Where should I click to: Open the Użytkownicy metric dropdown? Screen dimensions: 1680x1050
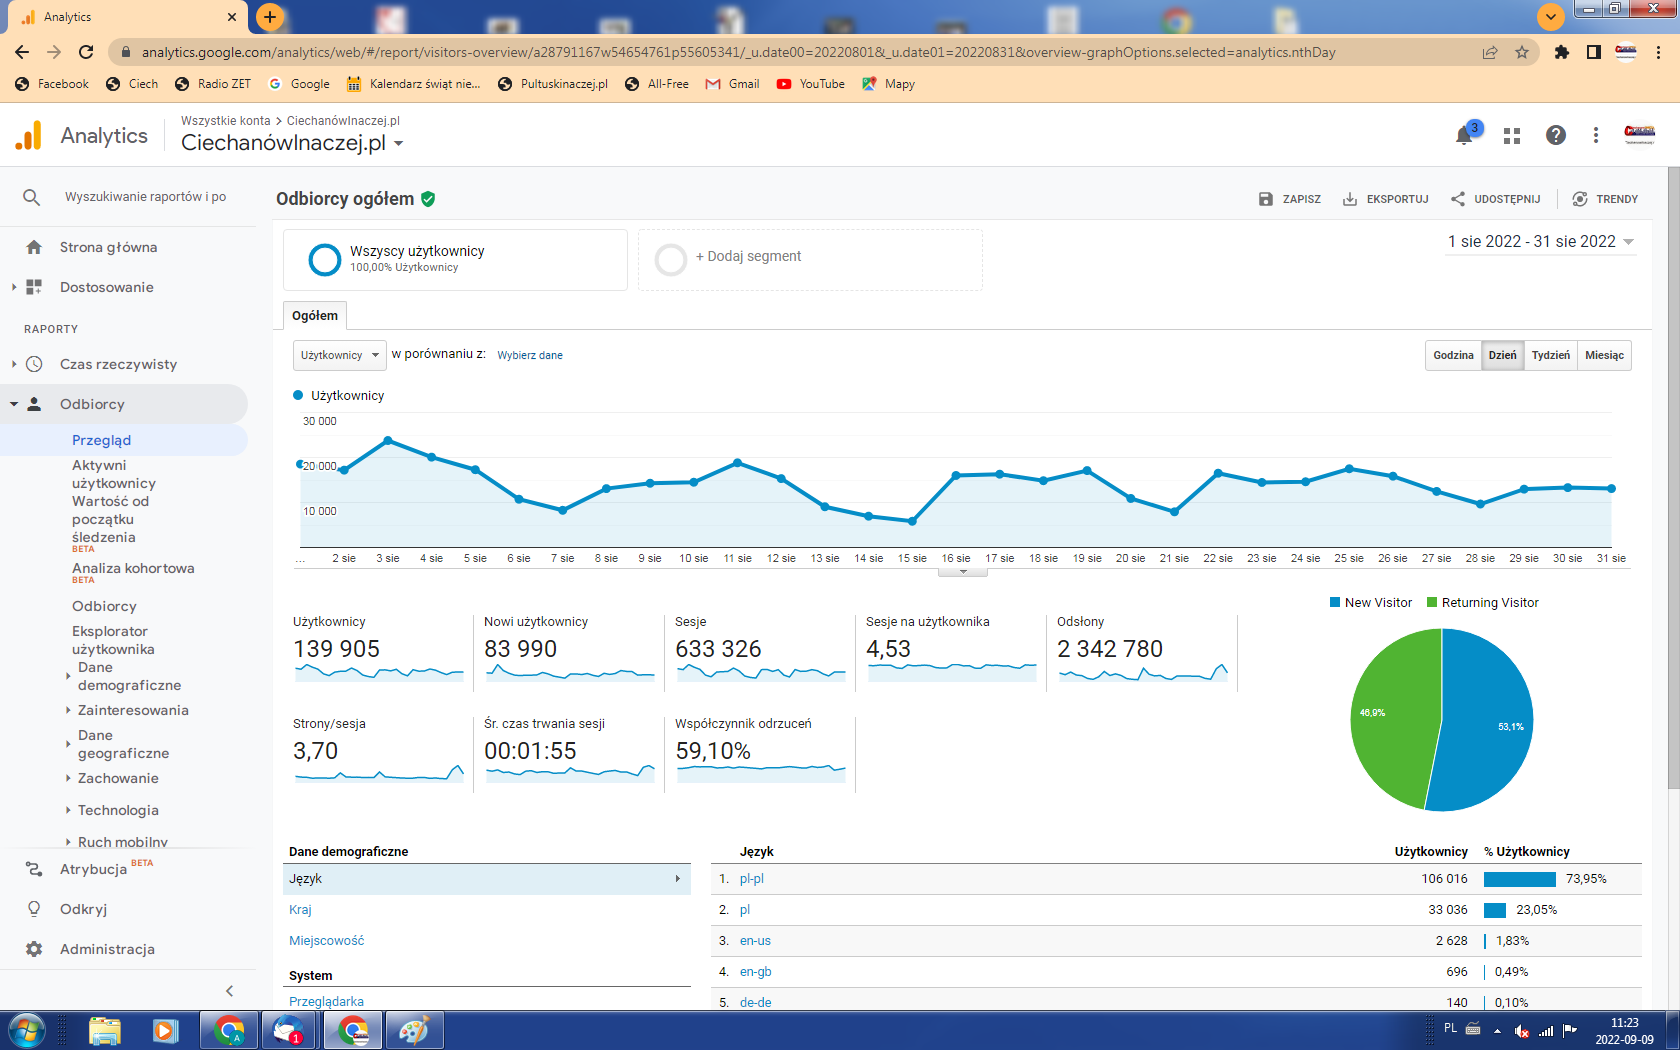(x=339, y=356)
